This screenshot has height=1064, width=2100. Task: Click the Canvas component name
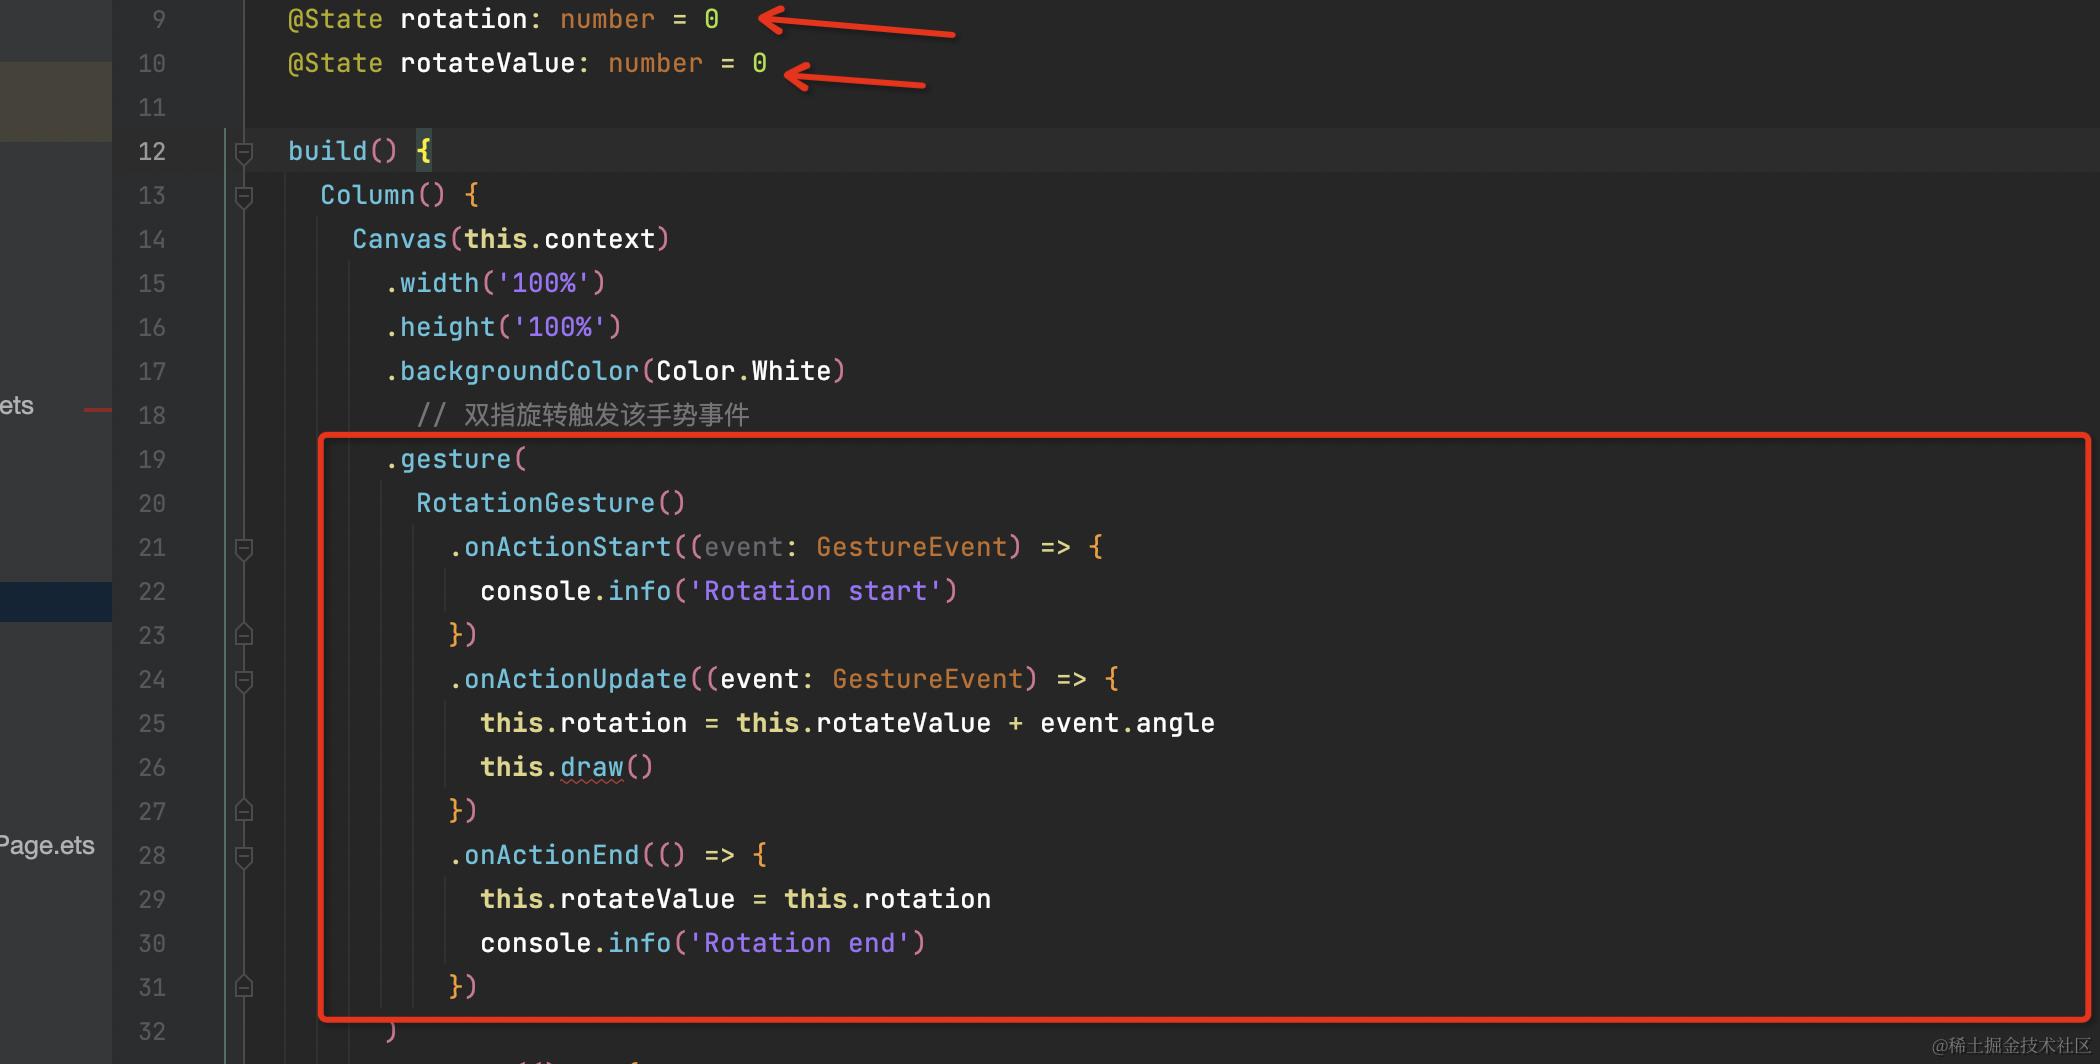coord(400,239)
